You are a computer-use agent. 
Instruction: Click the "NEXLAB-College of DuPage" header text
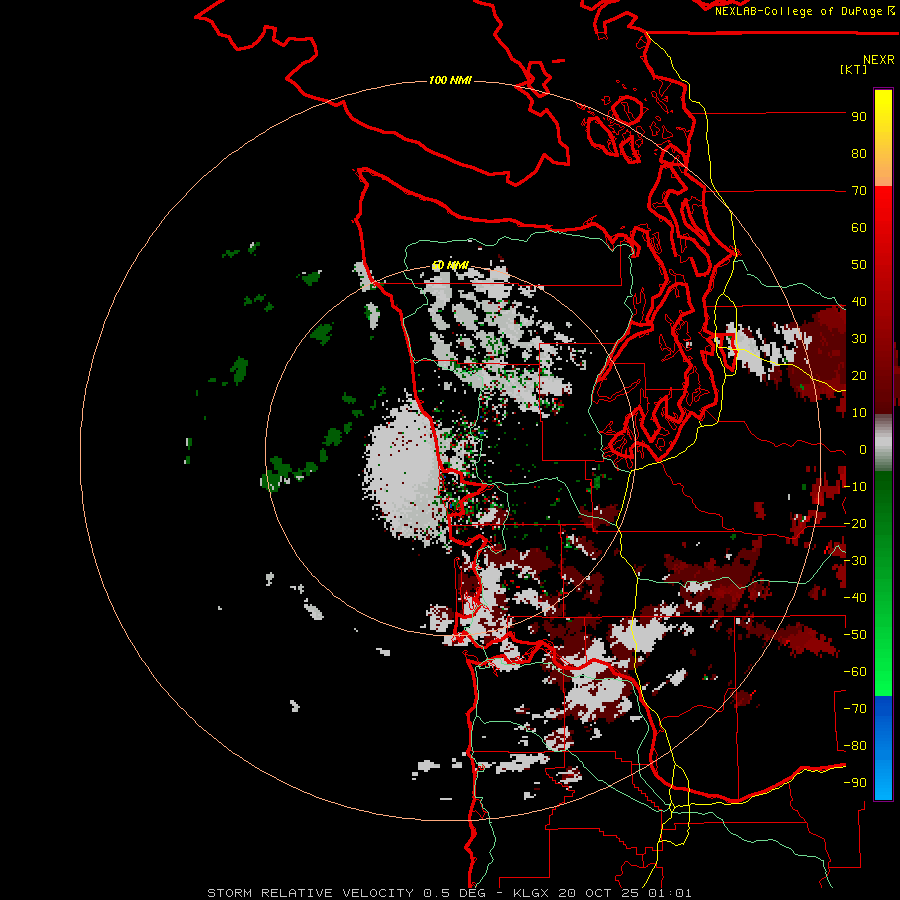(x=800, y=11)
